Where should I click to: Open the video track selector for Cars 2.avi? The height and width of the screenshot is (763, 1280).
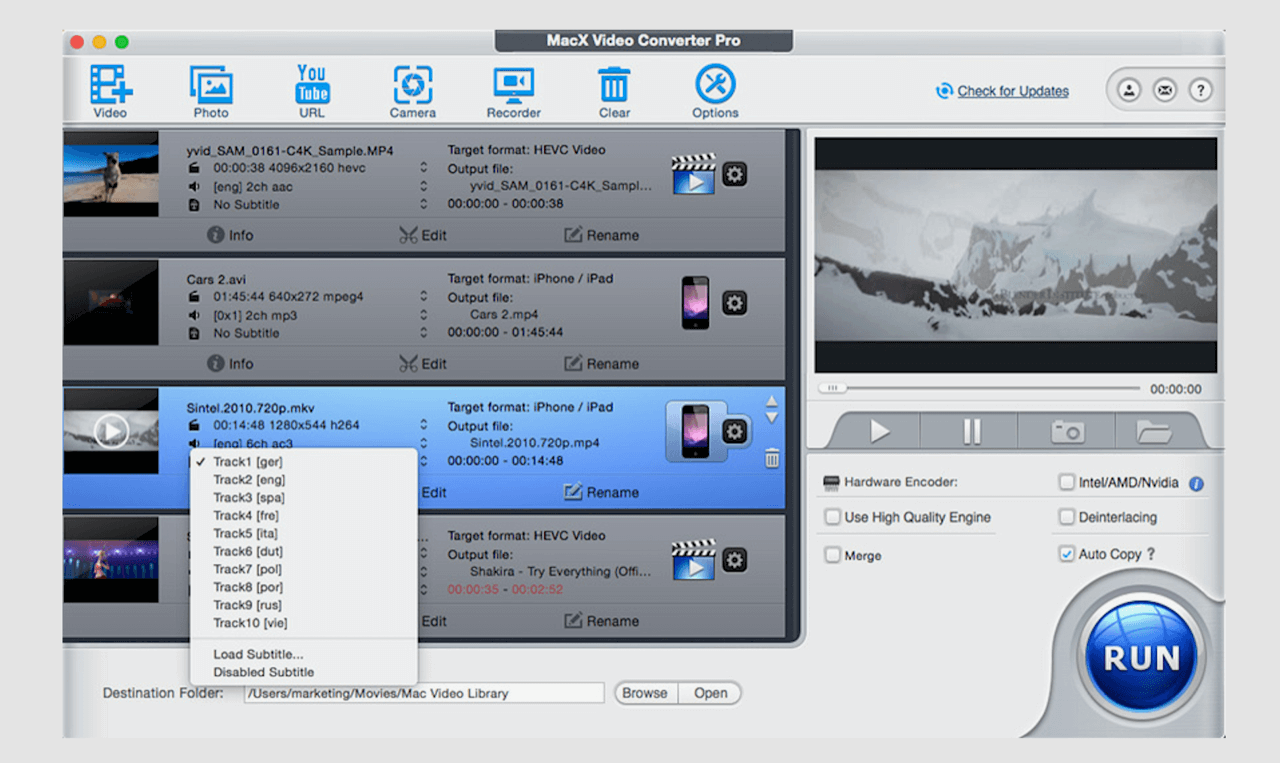tap(423, 297)
